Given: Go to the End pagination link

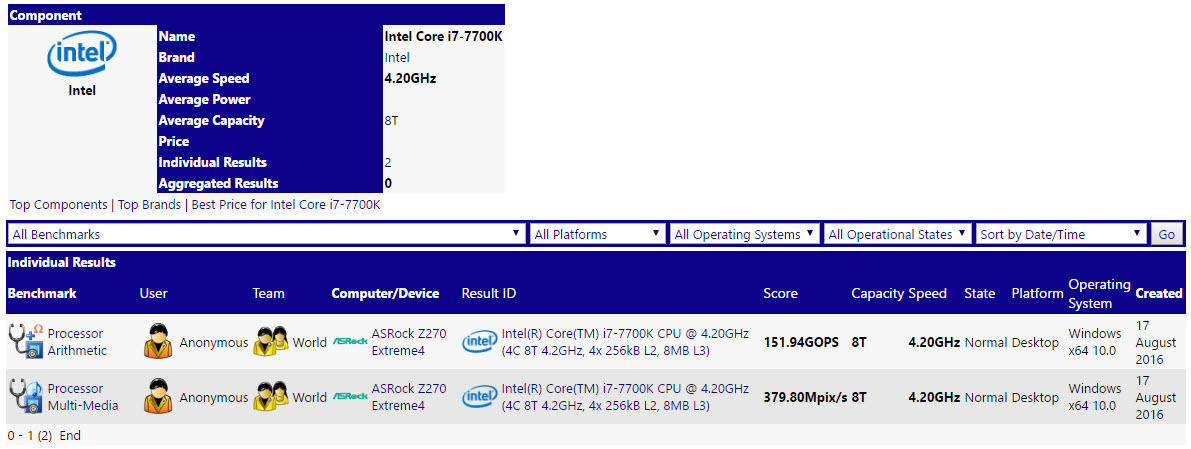Looking at the screenshot, I should click(x=70, y=435).
